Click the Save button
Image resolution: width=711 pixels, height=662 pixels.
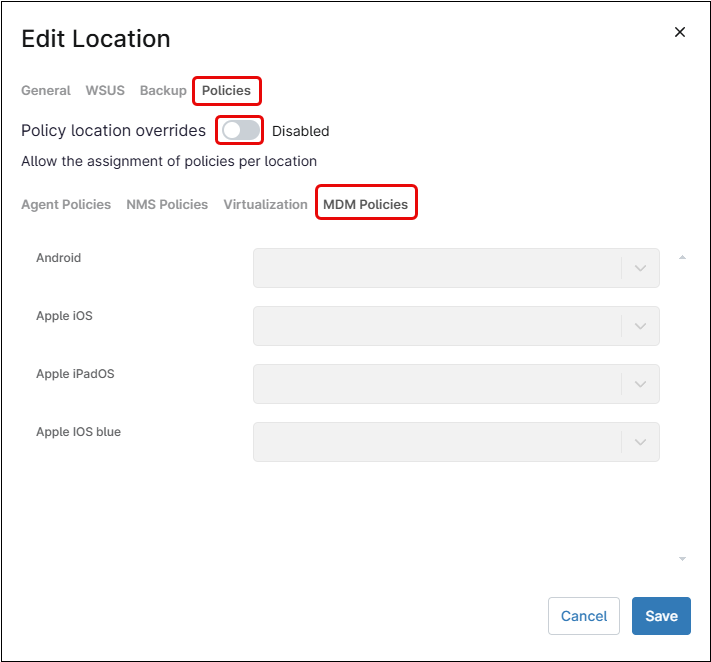pyautogui.click(x=661, y=616)
